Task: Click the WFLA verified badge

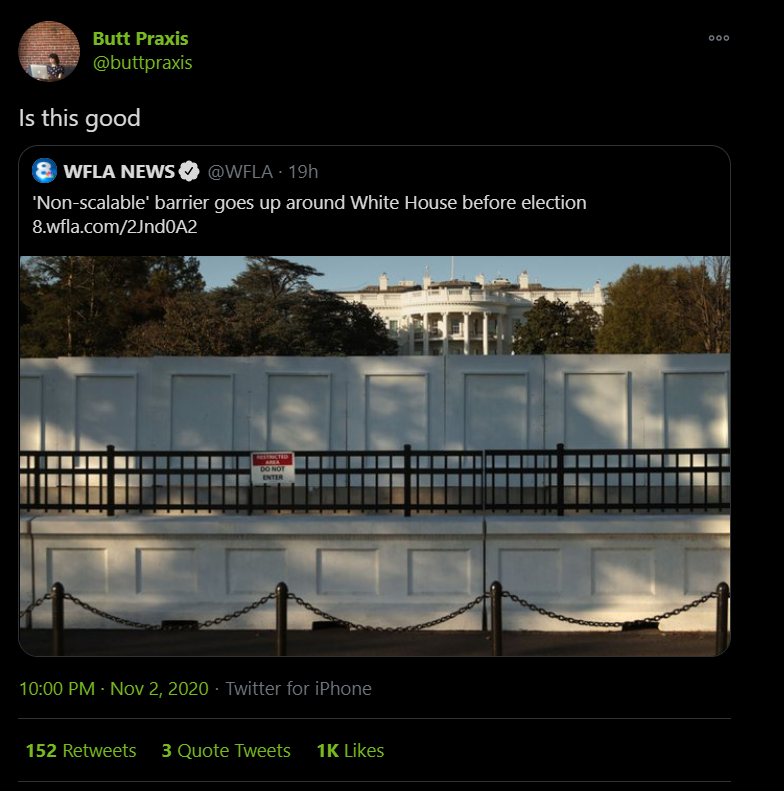Action: coord(189,172)
